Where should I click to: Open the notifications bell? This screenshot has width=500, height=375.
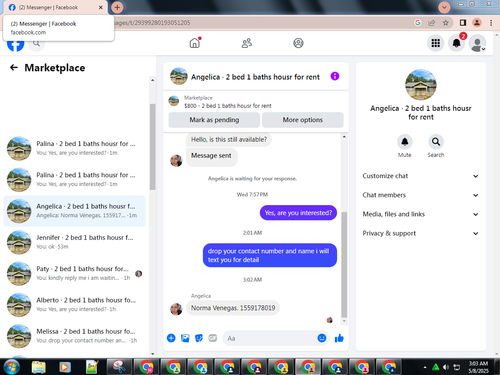click(x=456, y=43)
